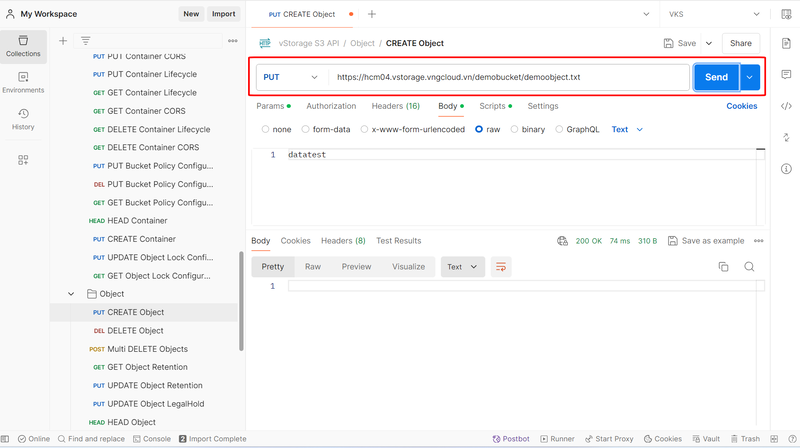Open the Environments sidebar panel
Image resolution: width=800 pixels, height=448 pixels.
click(x=23, y=81)
